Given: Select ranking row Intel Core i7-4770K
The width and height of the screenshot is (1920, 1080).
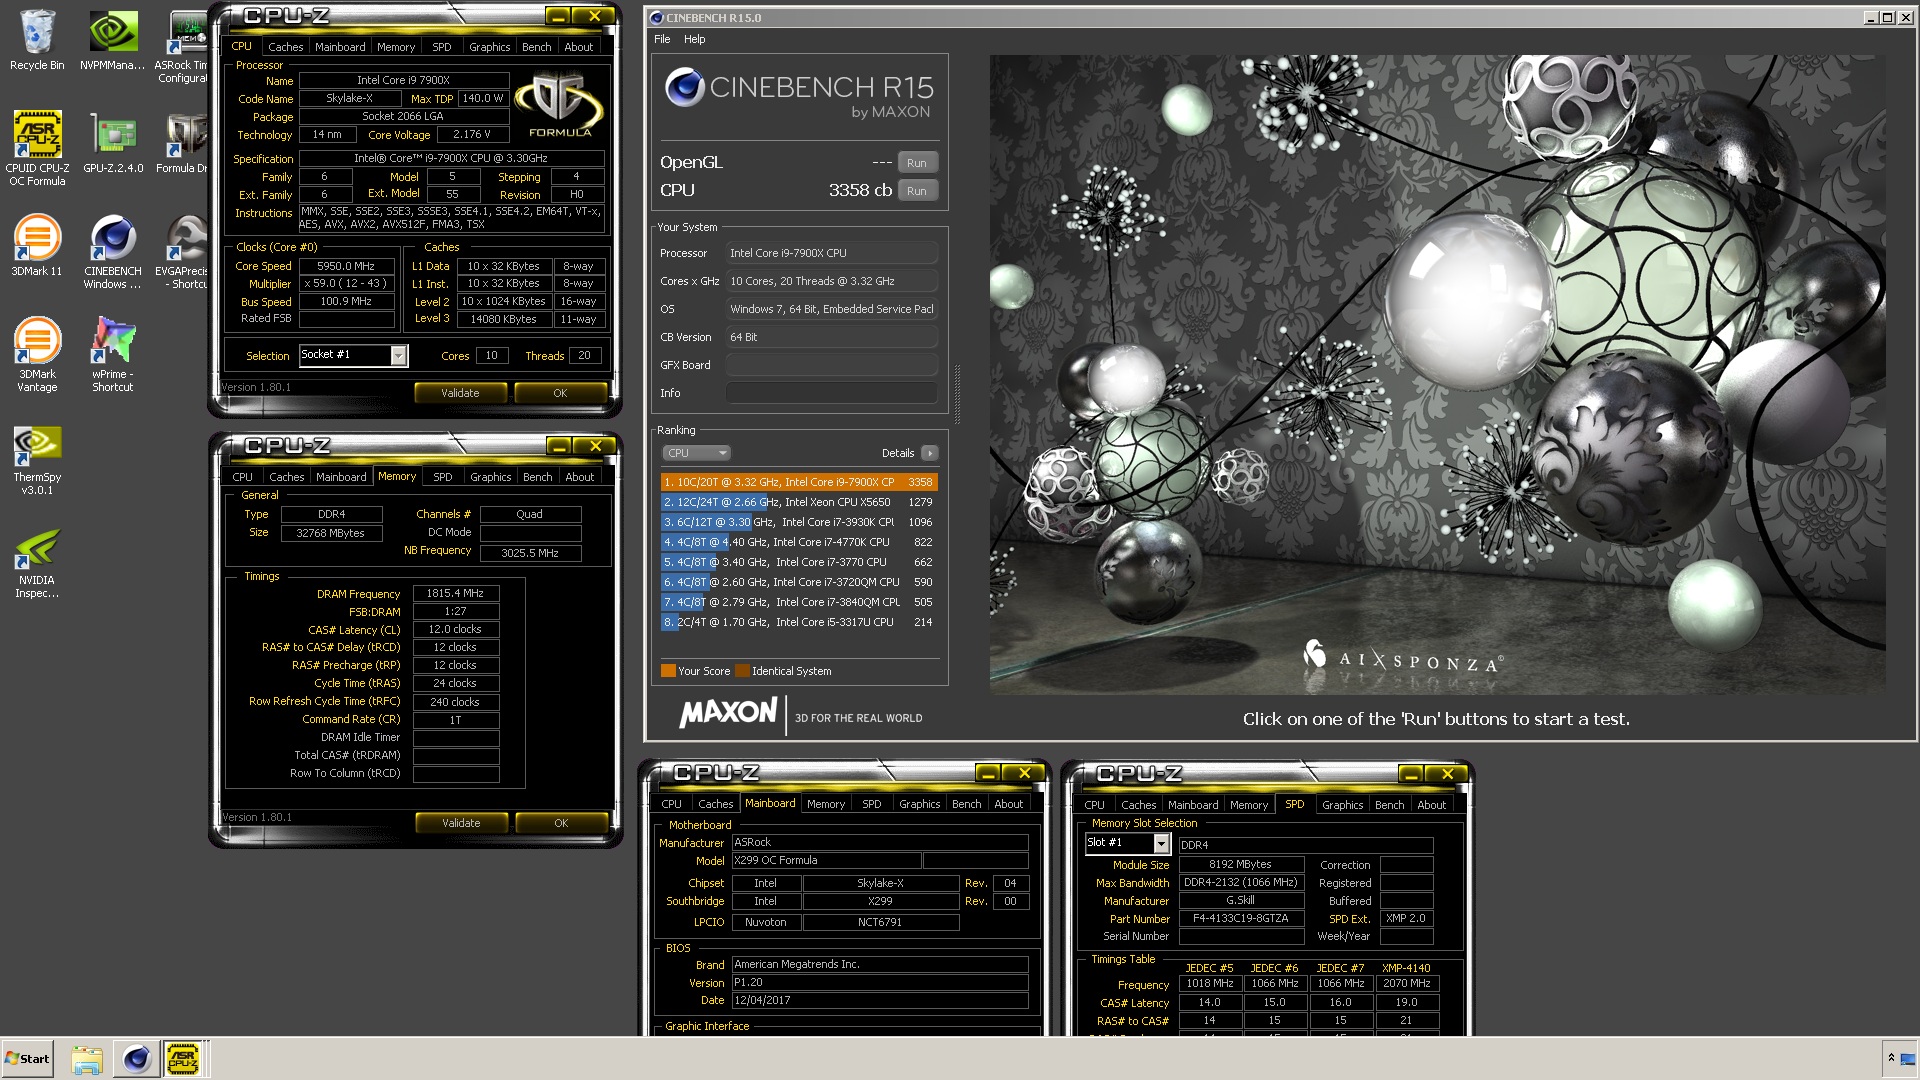Looking at the screenshot, I should coord(799,542).
